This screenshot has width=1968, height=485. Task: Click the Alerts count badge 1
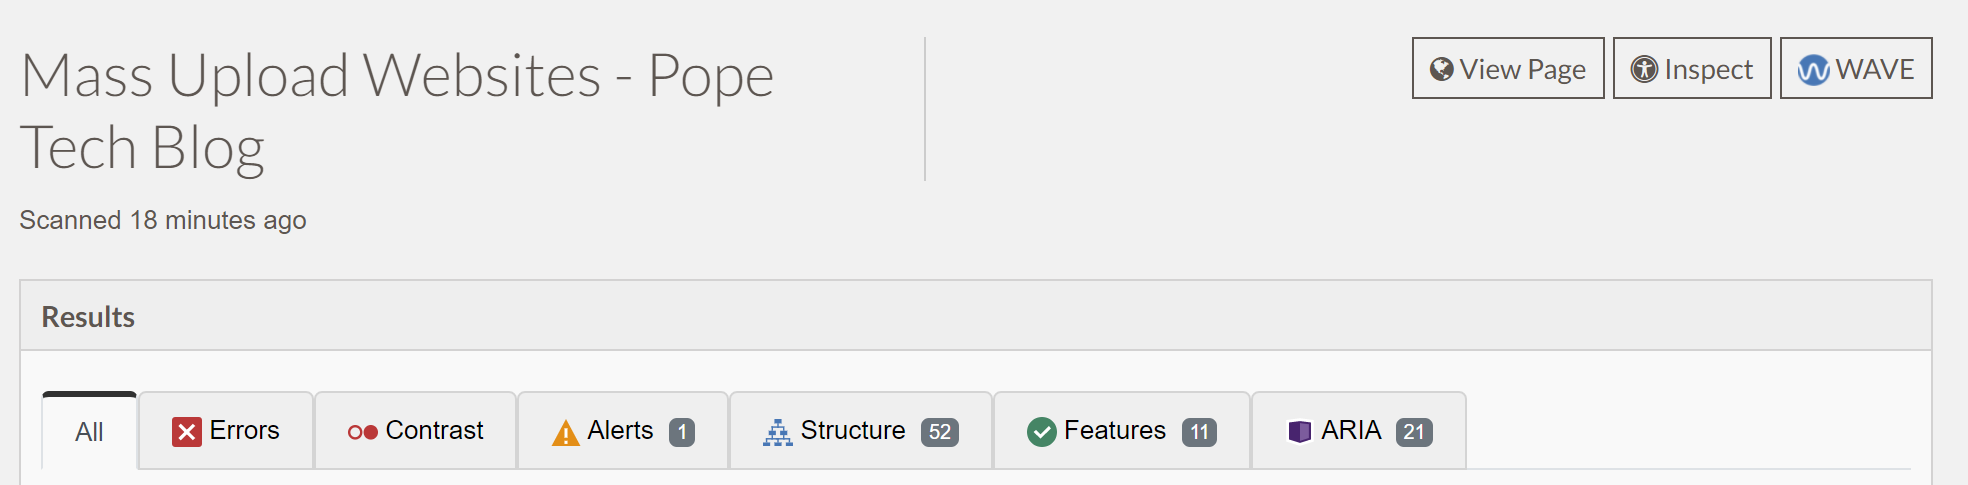[682, 432]
